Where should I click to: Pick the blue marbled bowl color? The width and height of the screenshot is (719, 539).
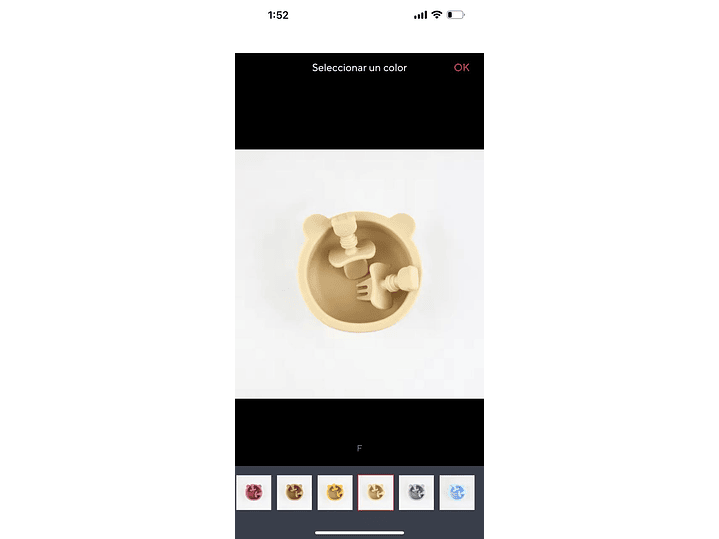(x=457, y=492)
